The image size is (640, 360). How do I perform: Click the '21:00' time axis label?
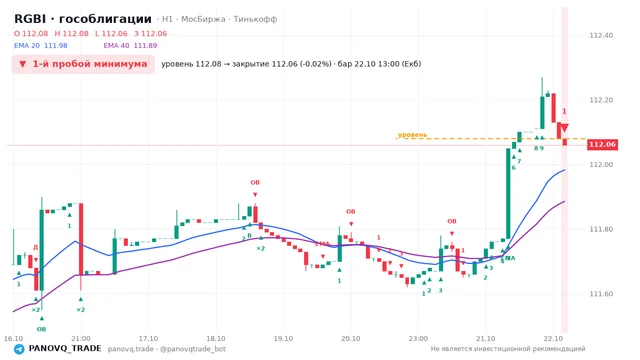click(x=81, y=339)
